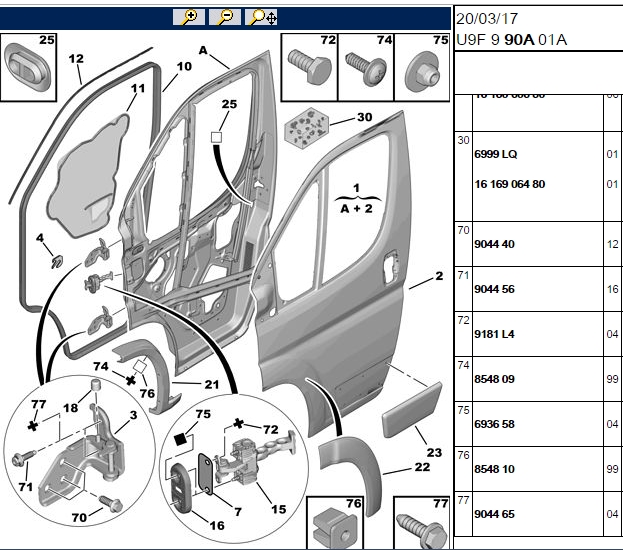Click the part 77 screw thumbnail
Viewport: 623px width, 550px height.
coord(422,523)
